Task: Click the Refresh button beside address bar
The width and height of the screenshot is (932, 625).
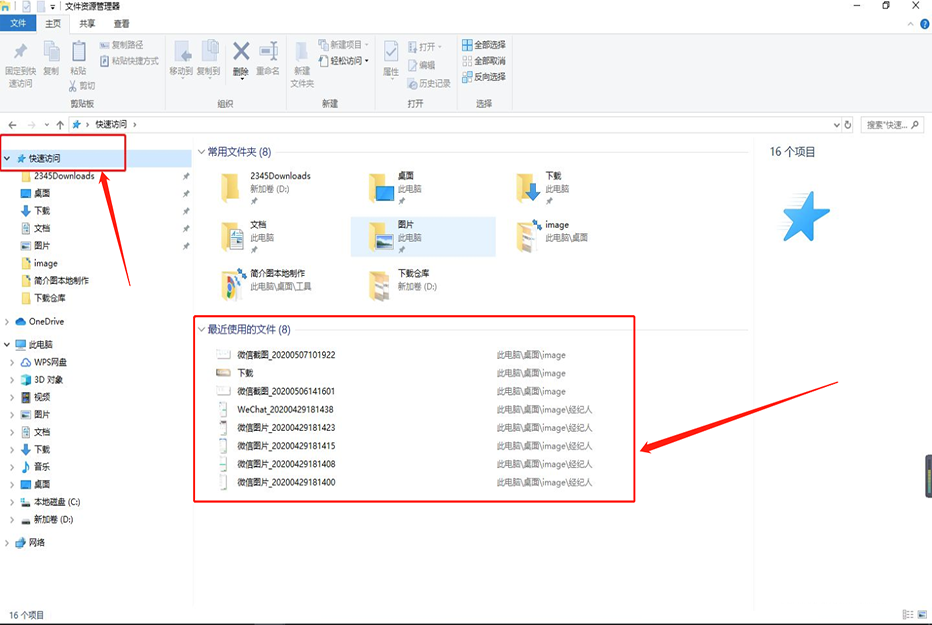Action: click(x=848, y=125)
